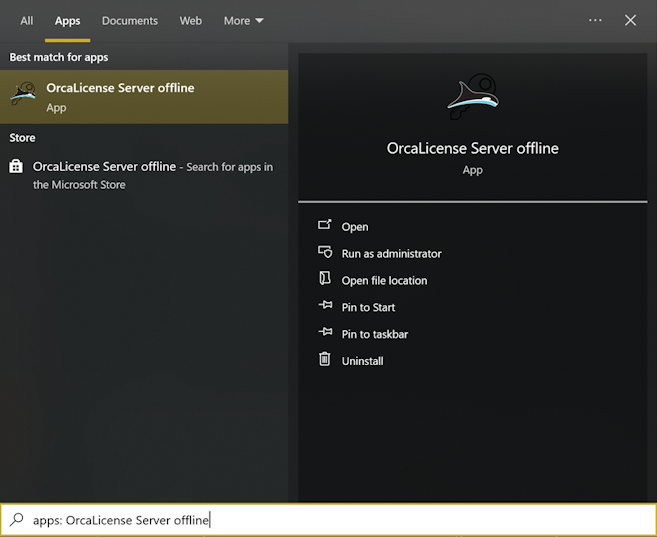
Task: Click the Open icon in actions list
Action: pos(324,226)
